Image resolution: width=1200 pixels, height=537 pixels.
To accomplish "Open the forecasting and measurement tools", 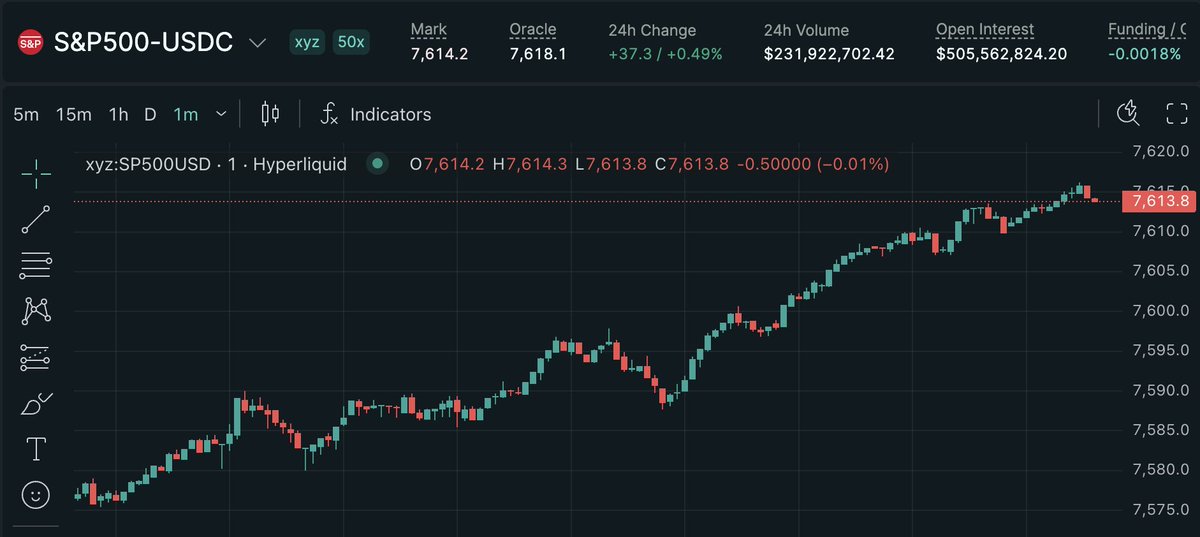I will [36, 357].
